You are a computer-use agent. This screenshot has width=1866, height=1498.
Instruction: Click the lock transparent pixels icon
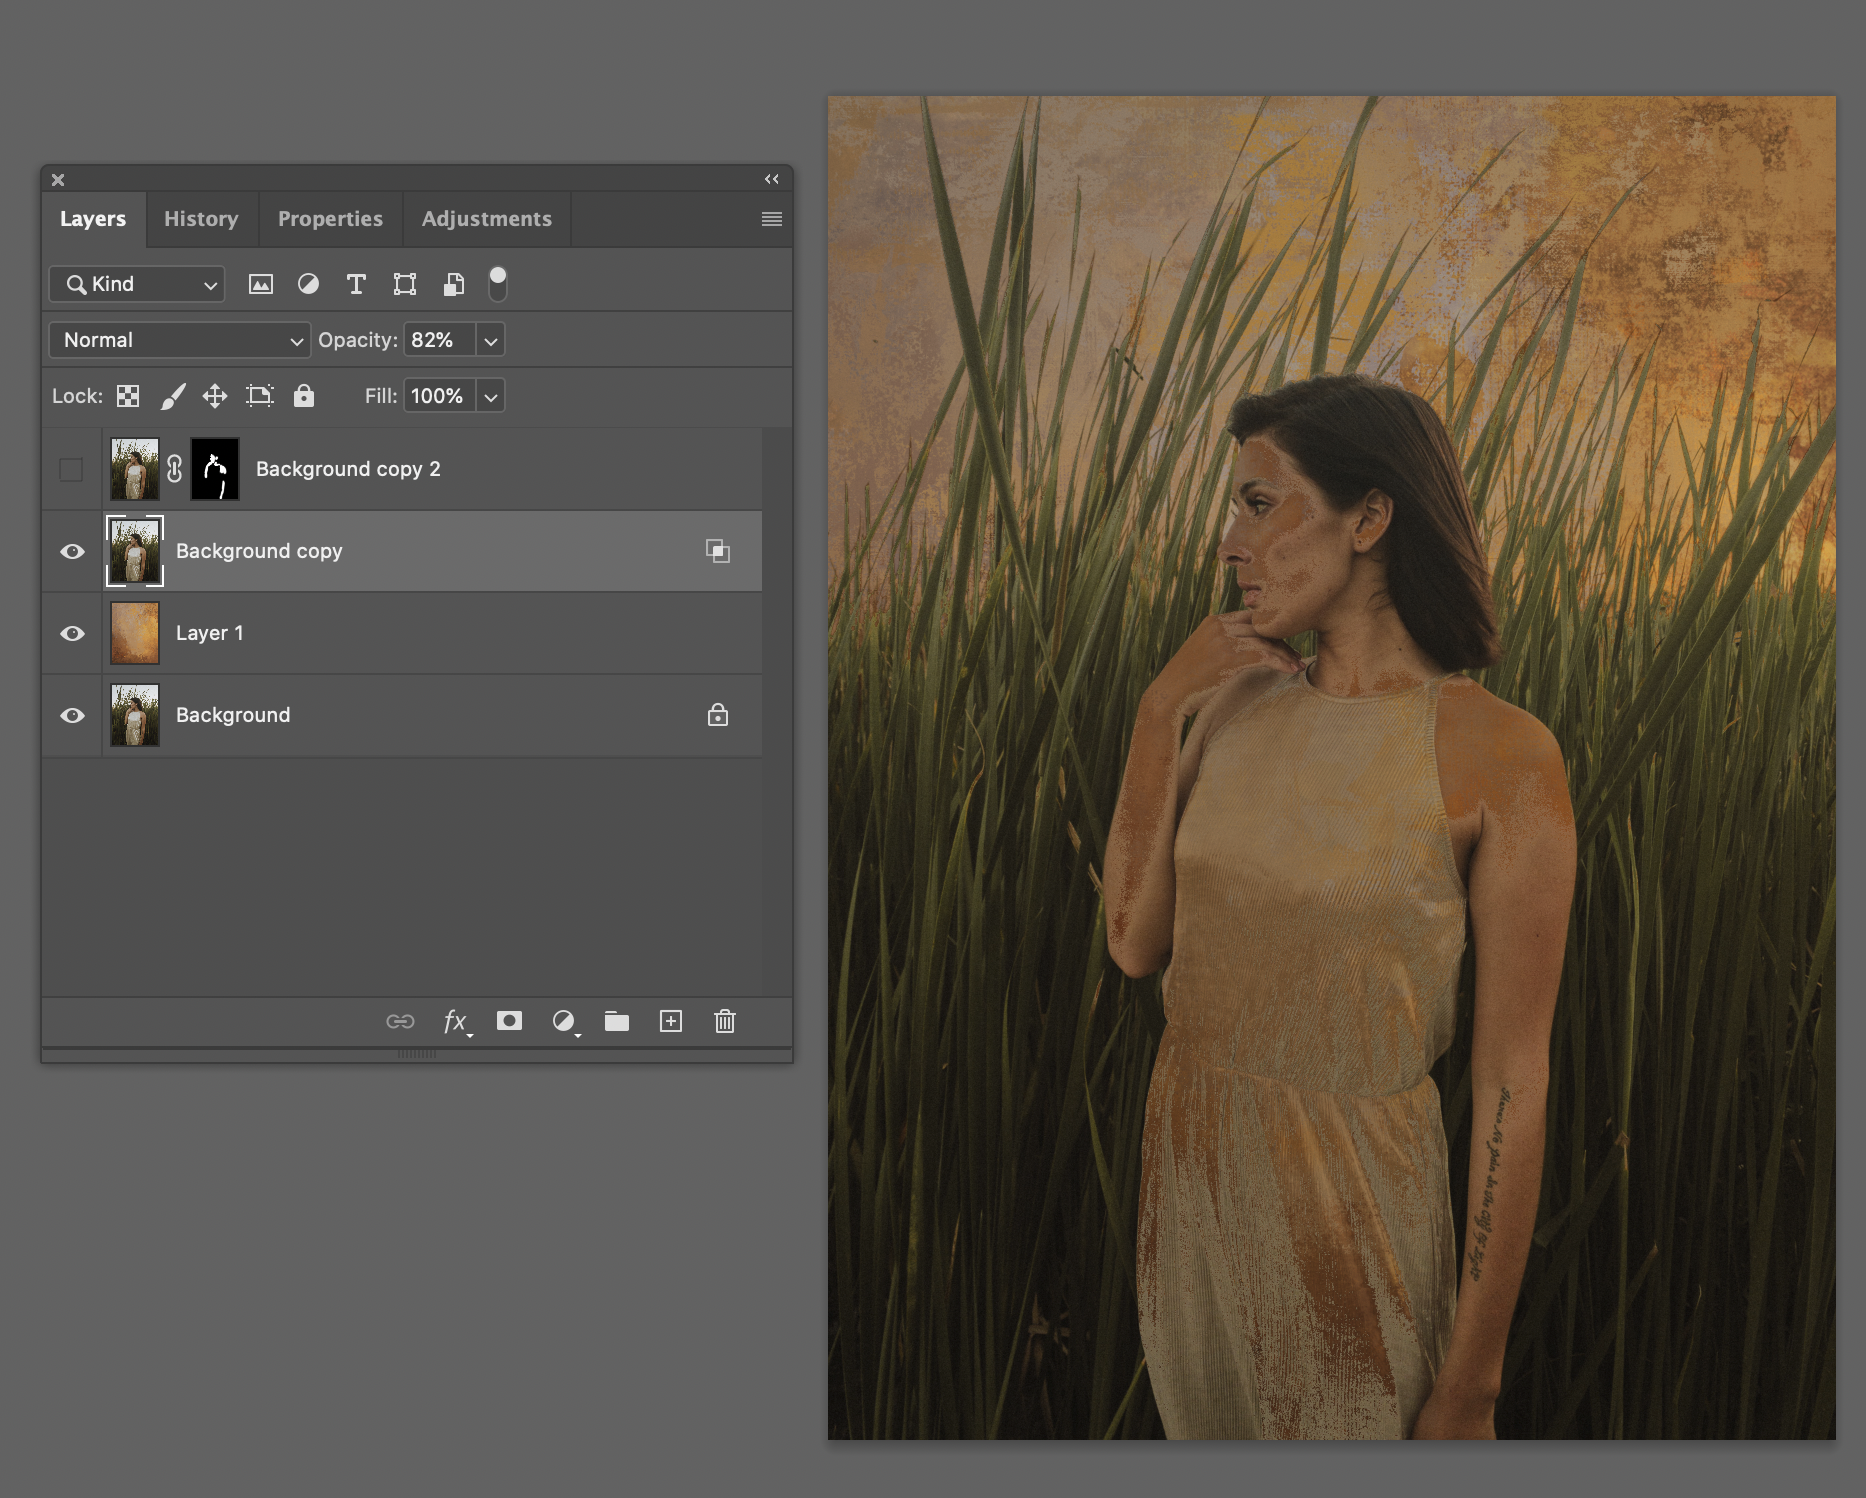128,396
